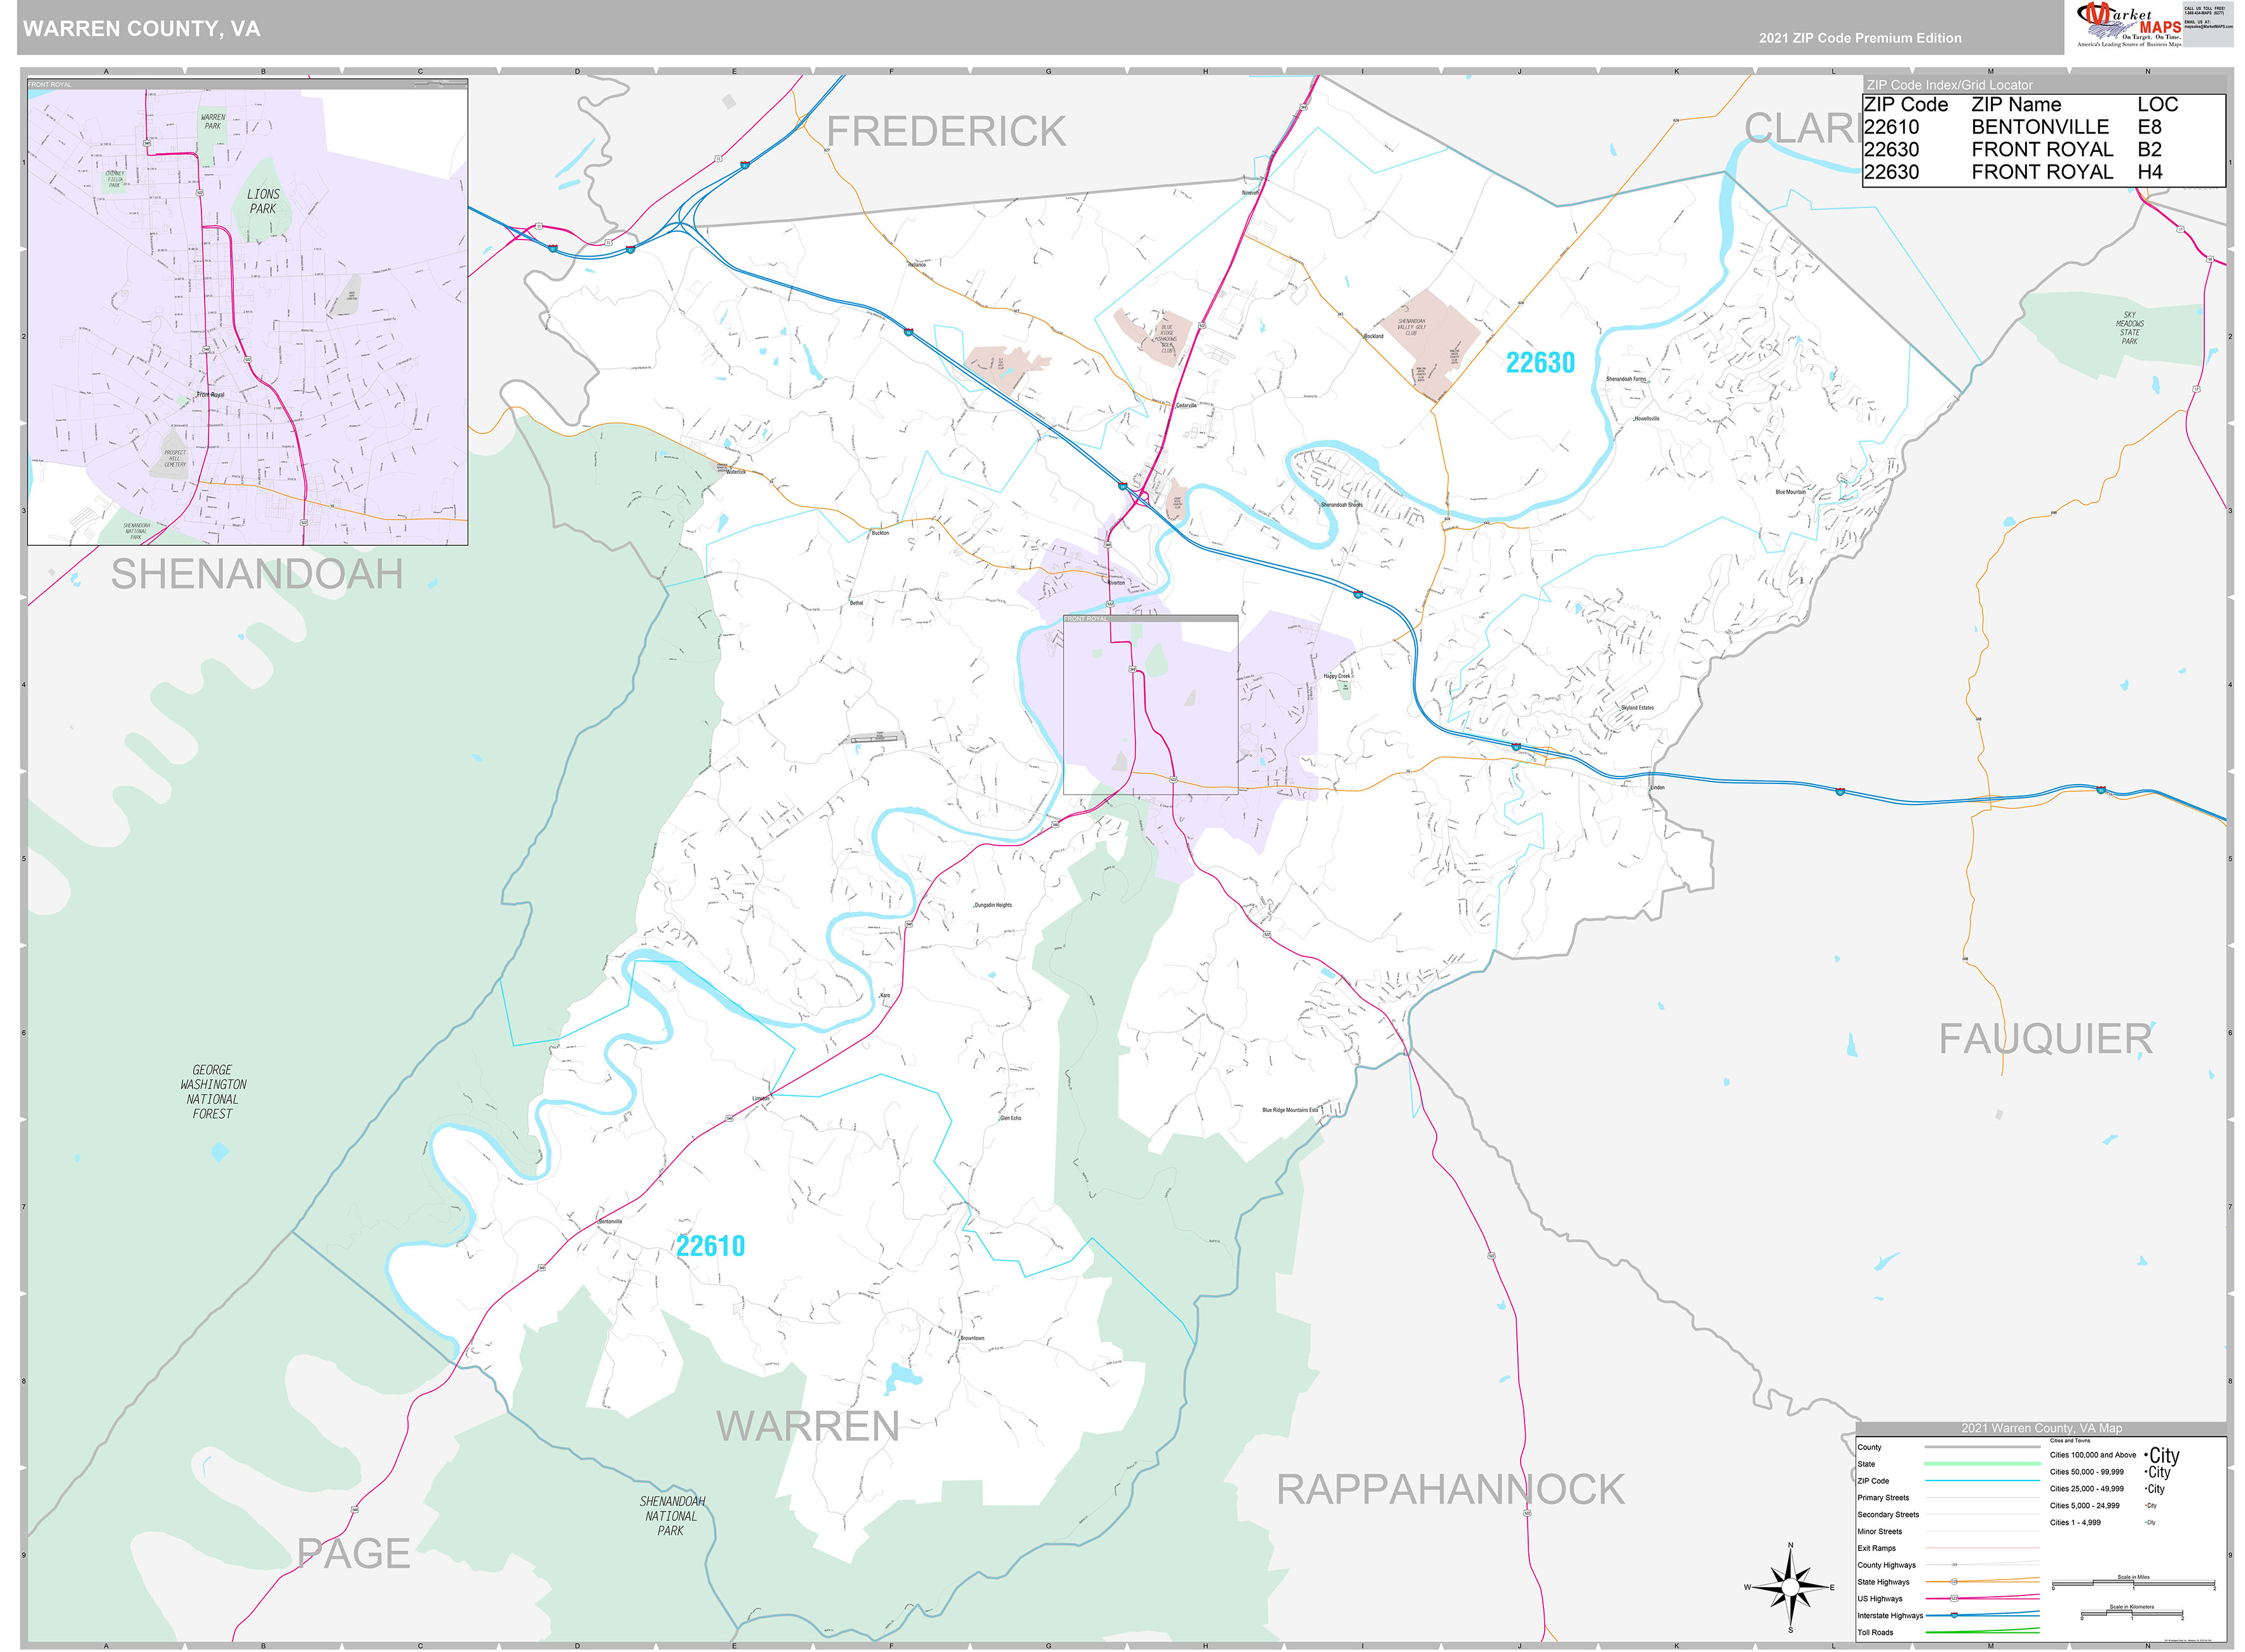Viewport: 2245px width, 1652px height.
Task: Toggle the Primary Streets legend entry
Action: point(1884,1498)
